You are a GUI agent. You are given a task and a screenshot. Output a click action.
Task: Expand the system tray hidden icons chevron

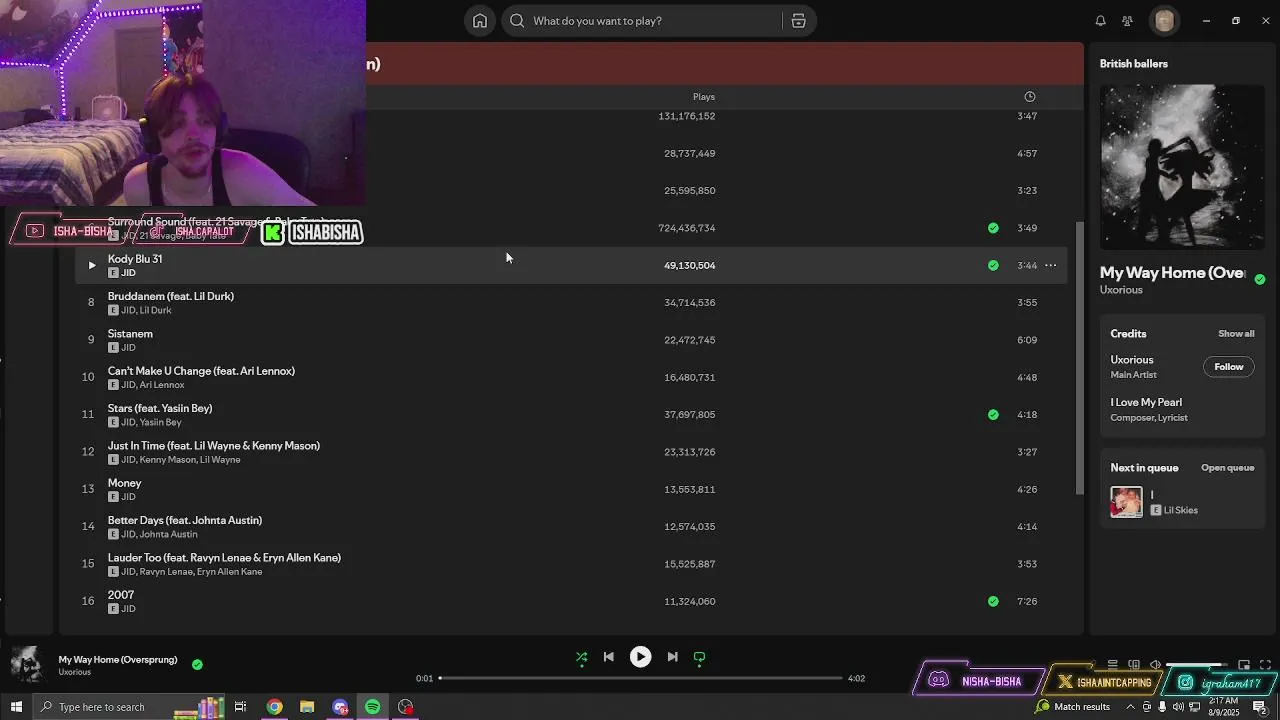1131,707
